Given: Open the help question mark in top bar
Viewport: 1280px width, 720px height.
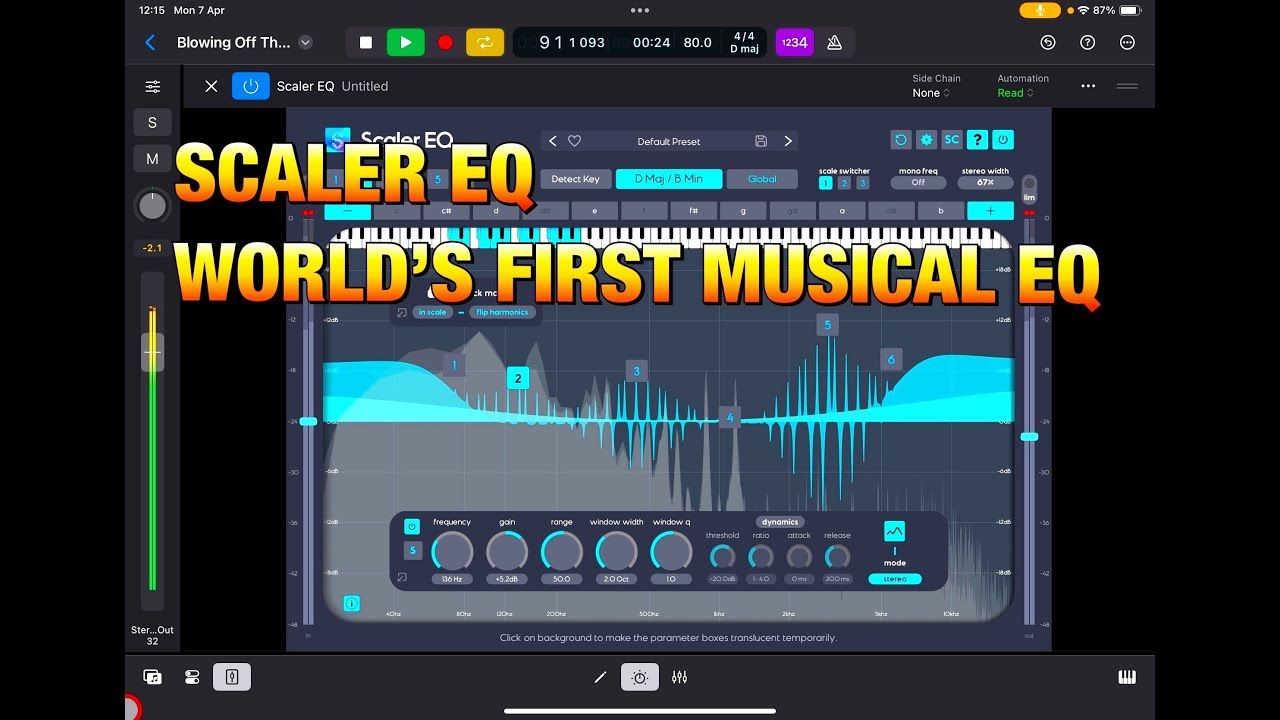Looking at the screenshot, I should [x=1088, y=42].
